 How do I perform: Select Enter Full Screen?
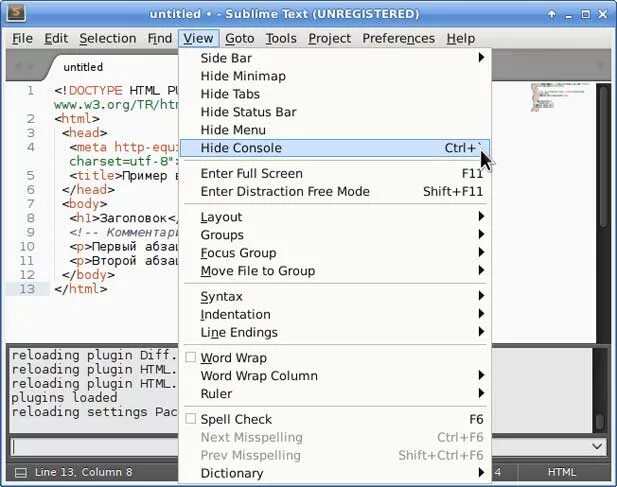334,173
